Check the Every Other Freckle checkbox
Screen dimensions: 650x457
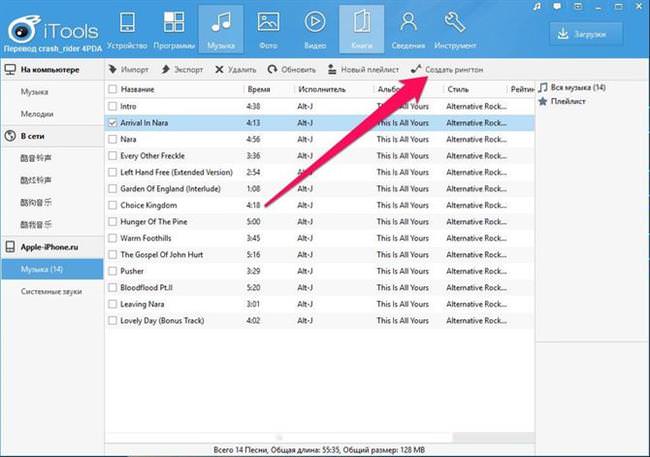pos(112,156)
